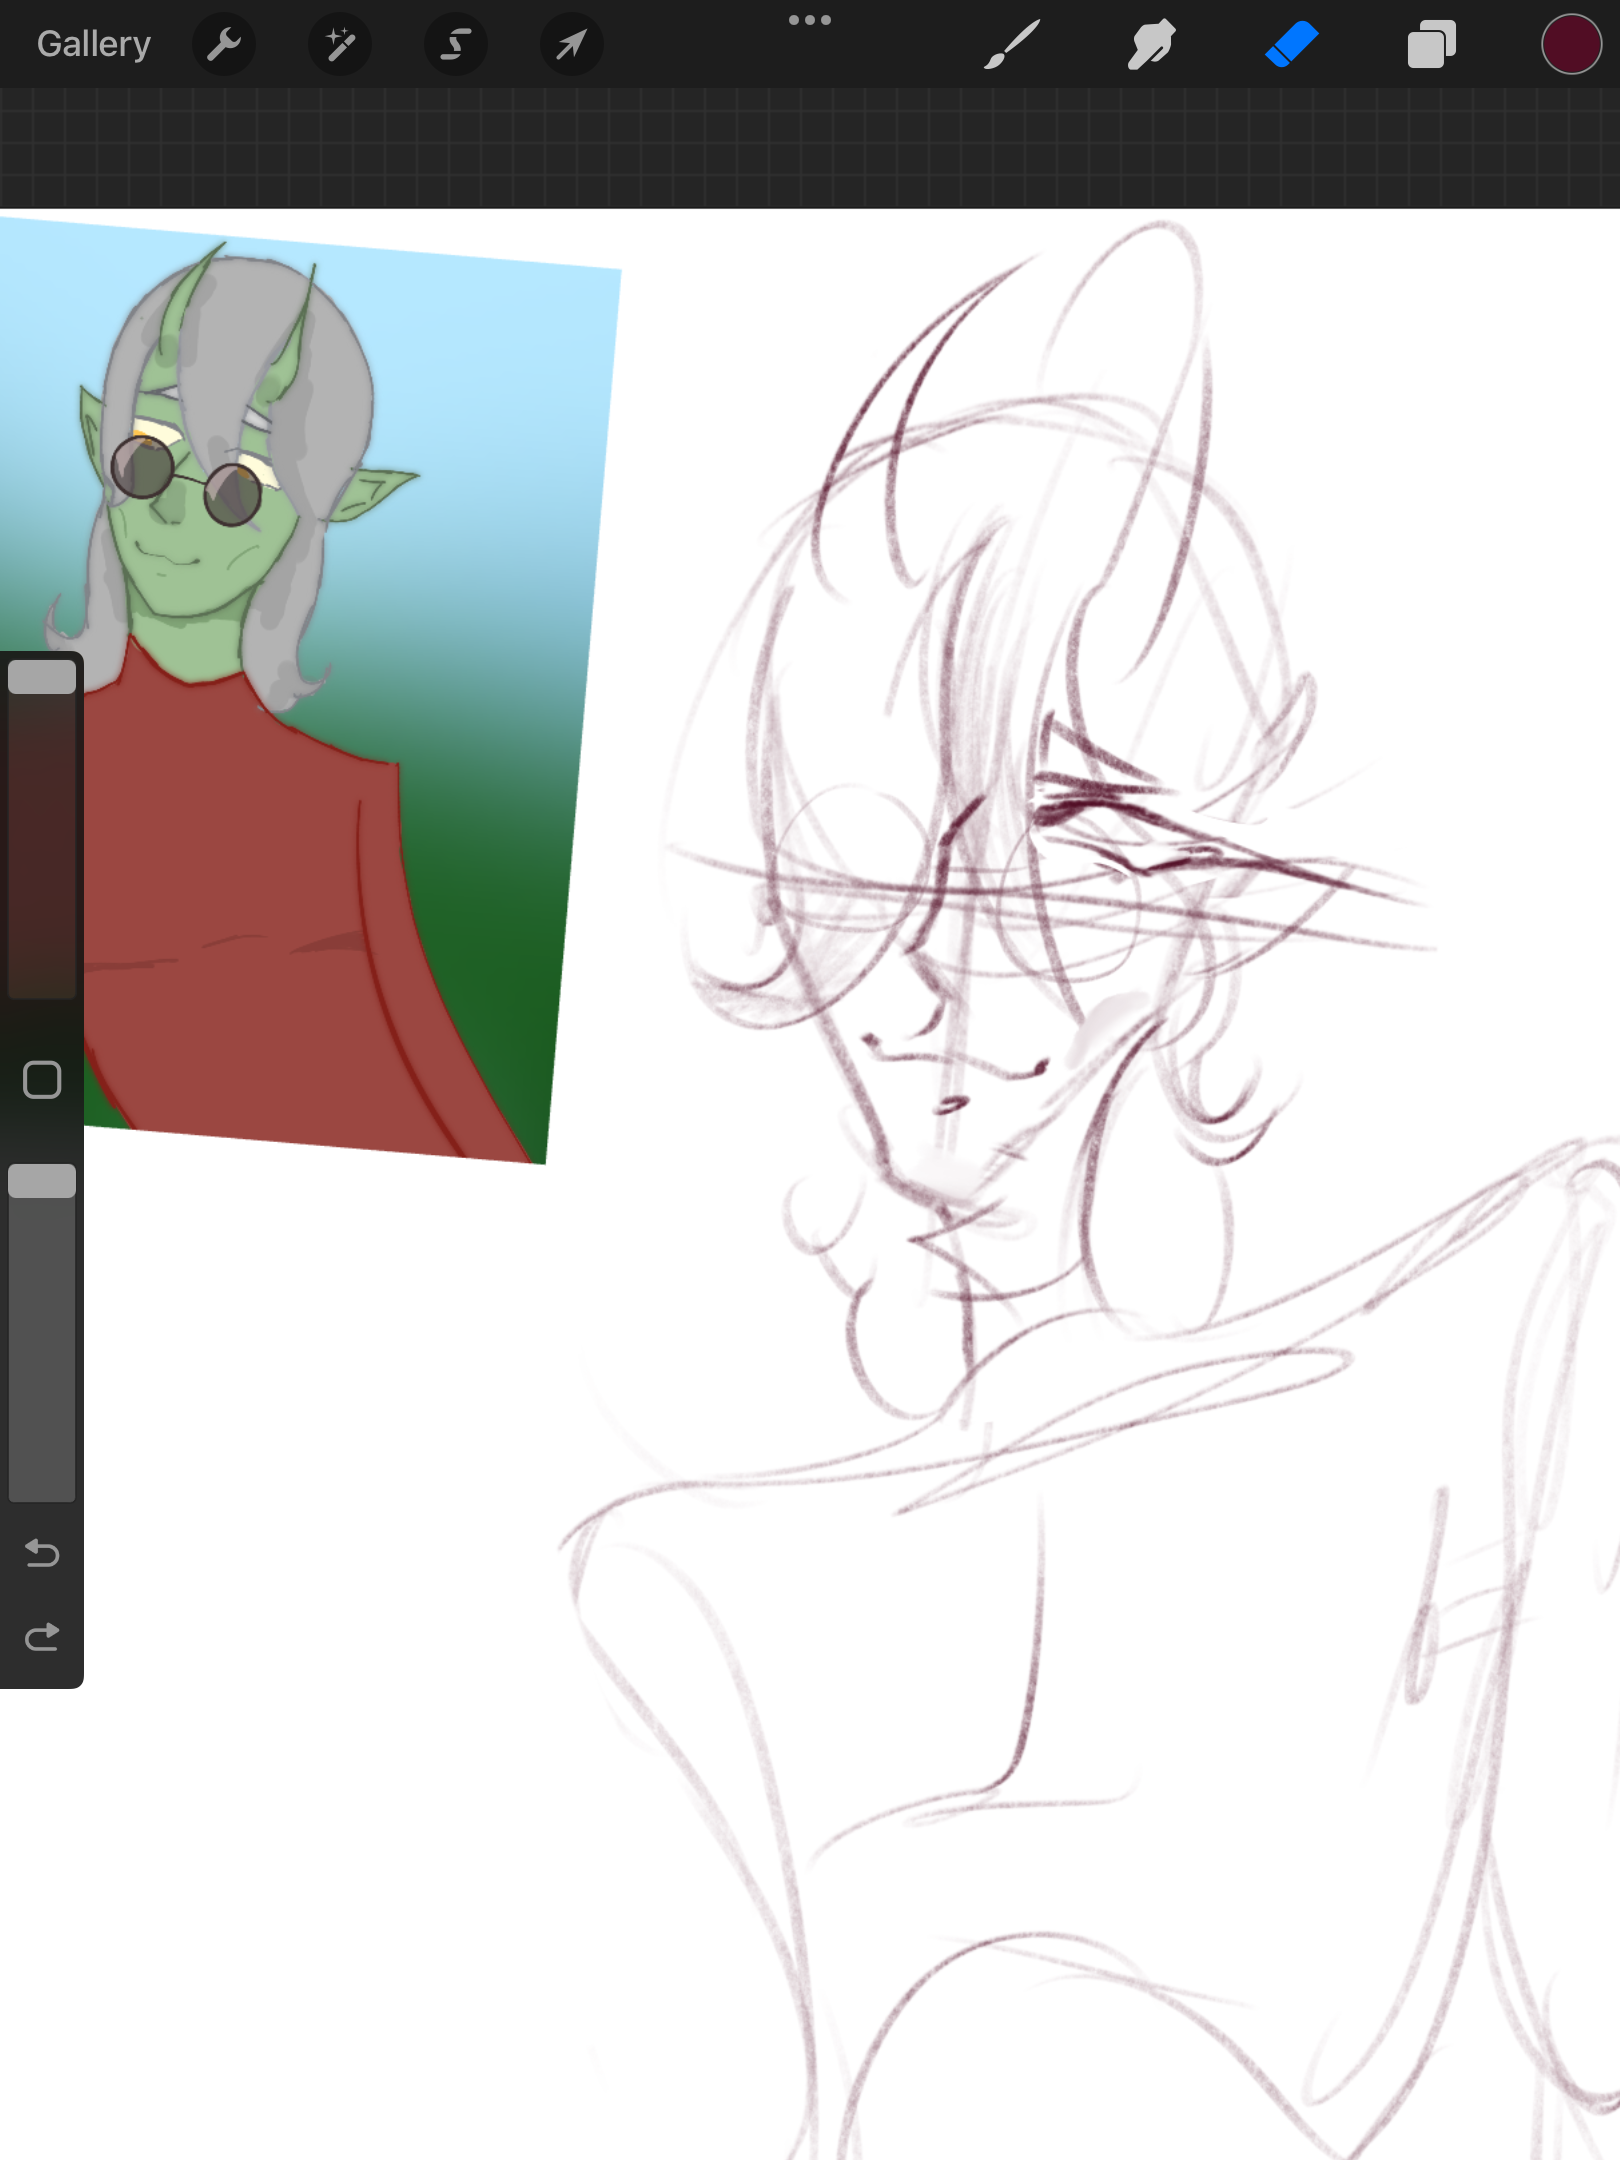
Task: Adjust the brush opacity slider
Action: pos(42,1332)
